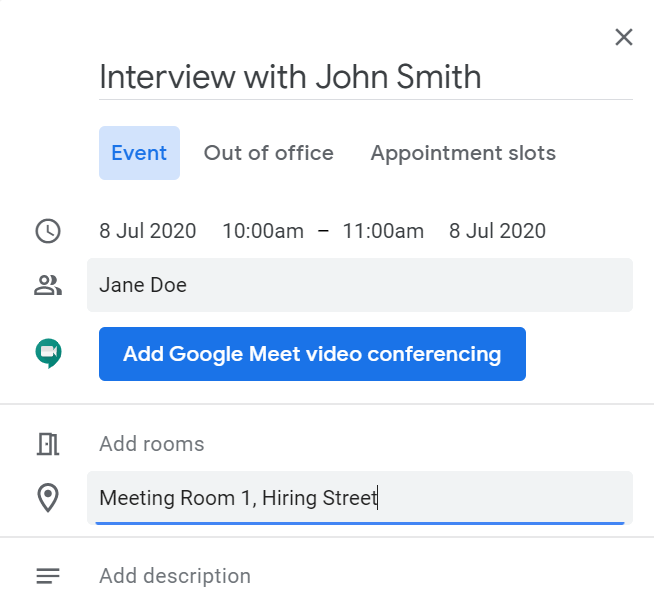
Task: Close the event creation dialog
Action: click(x=624, y=37)
